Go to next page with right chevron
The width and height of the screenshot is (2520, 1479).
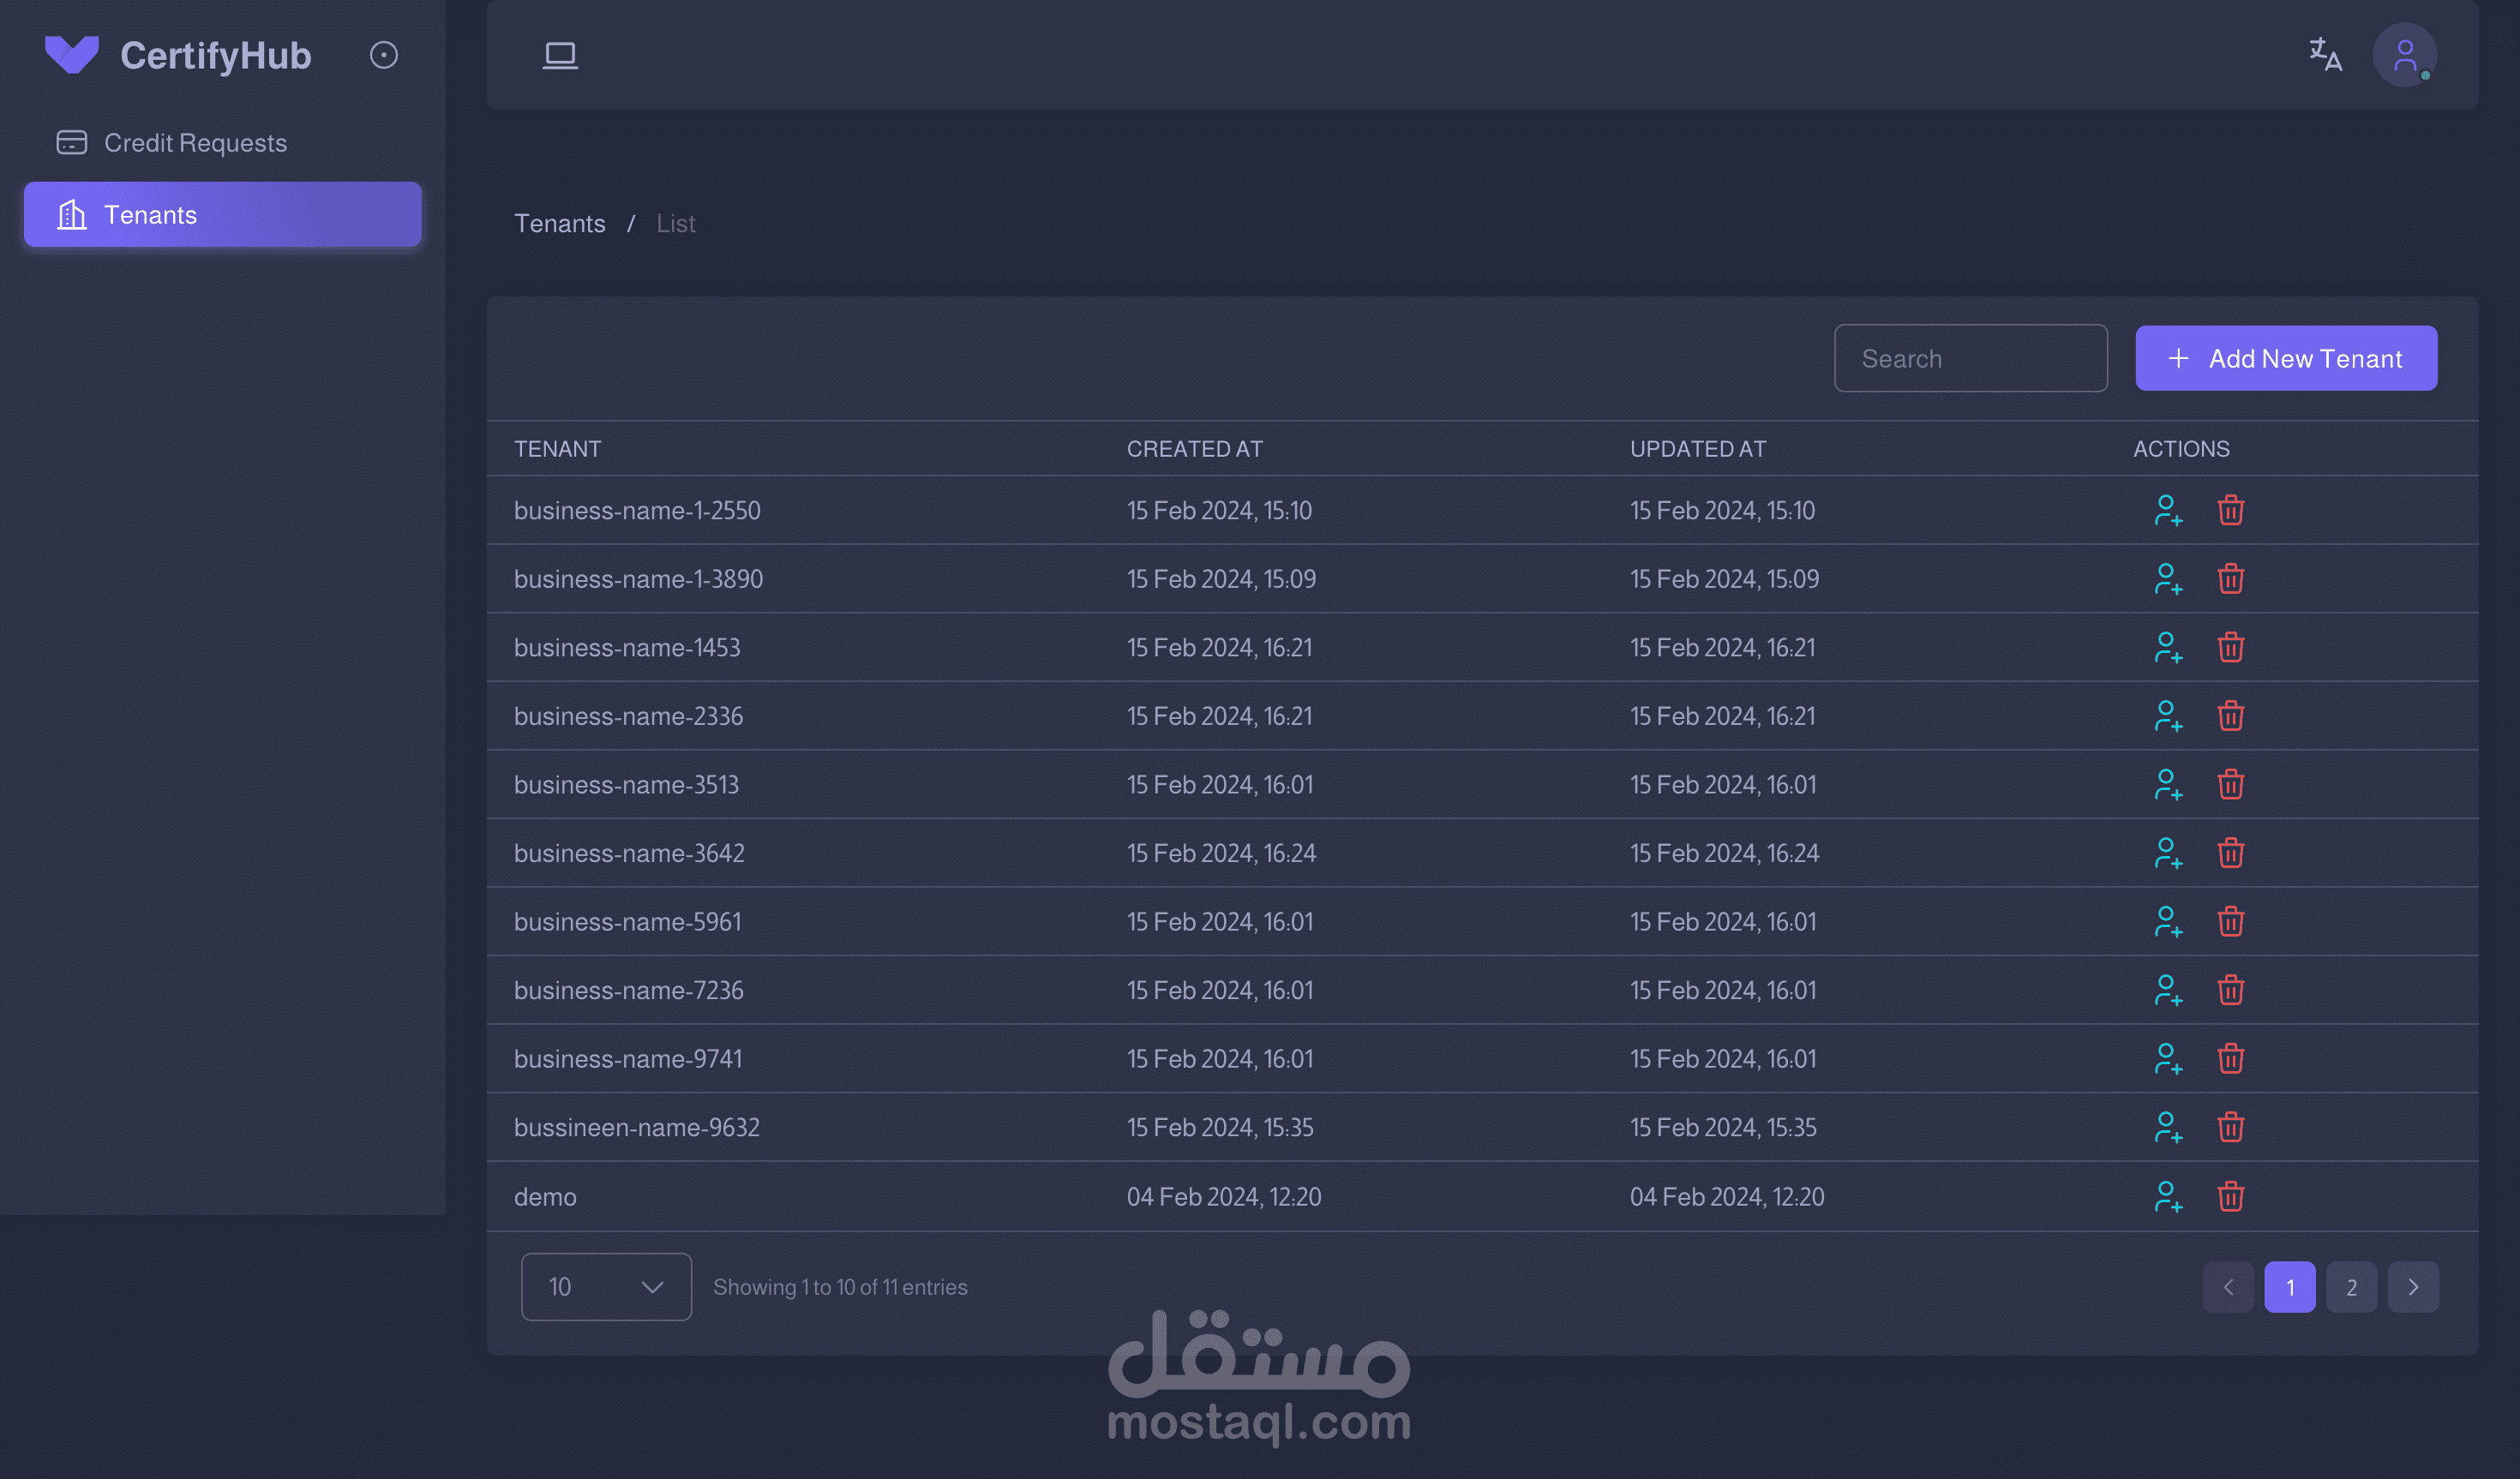tap(2413, 1287)
